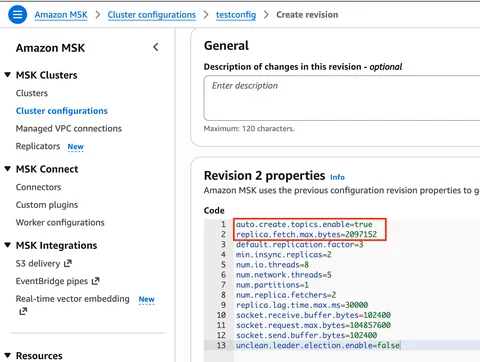
Task: Click the New badge beside Replicators
Action: 76,147
